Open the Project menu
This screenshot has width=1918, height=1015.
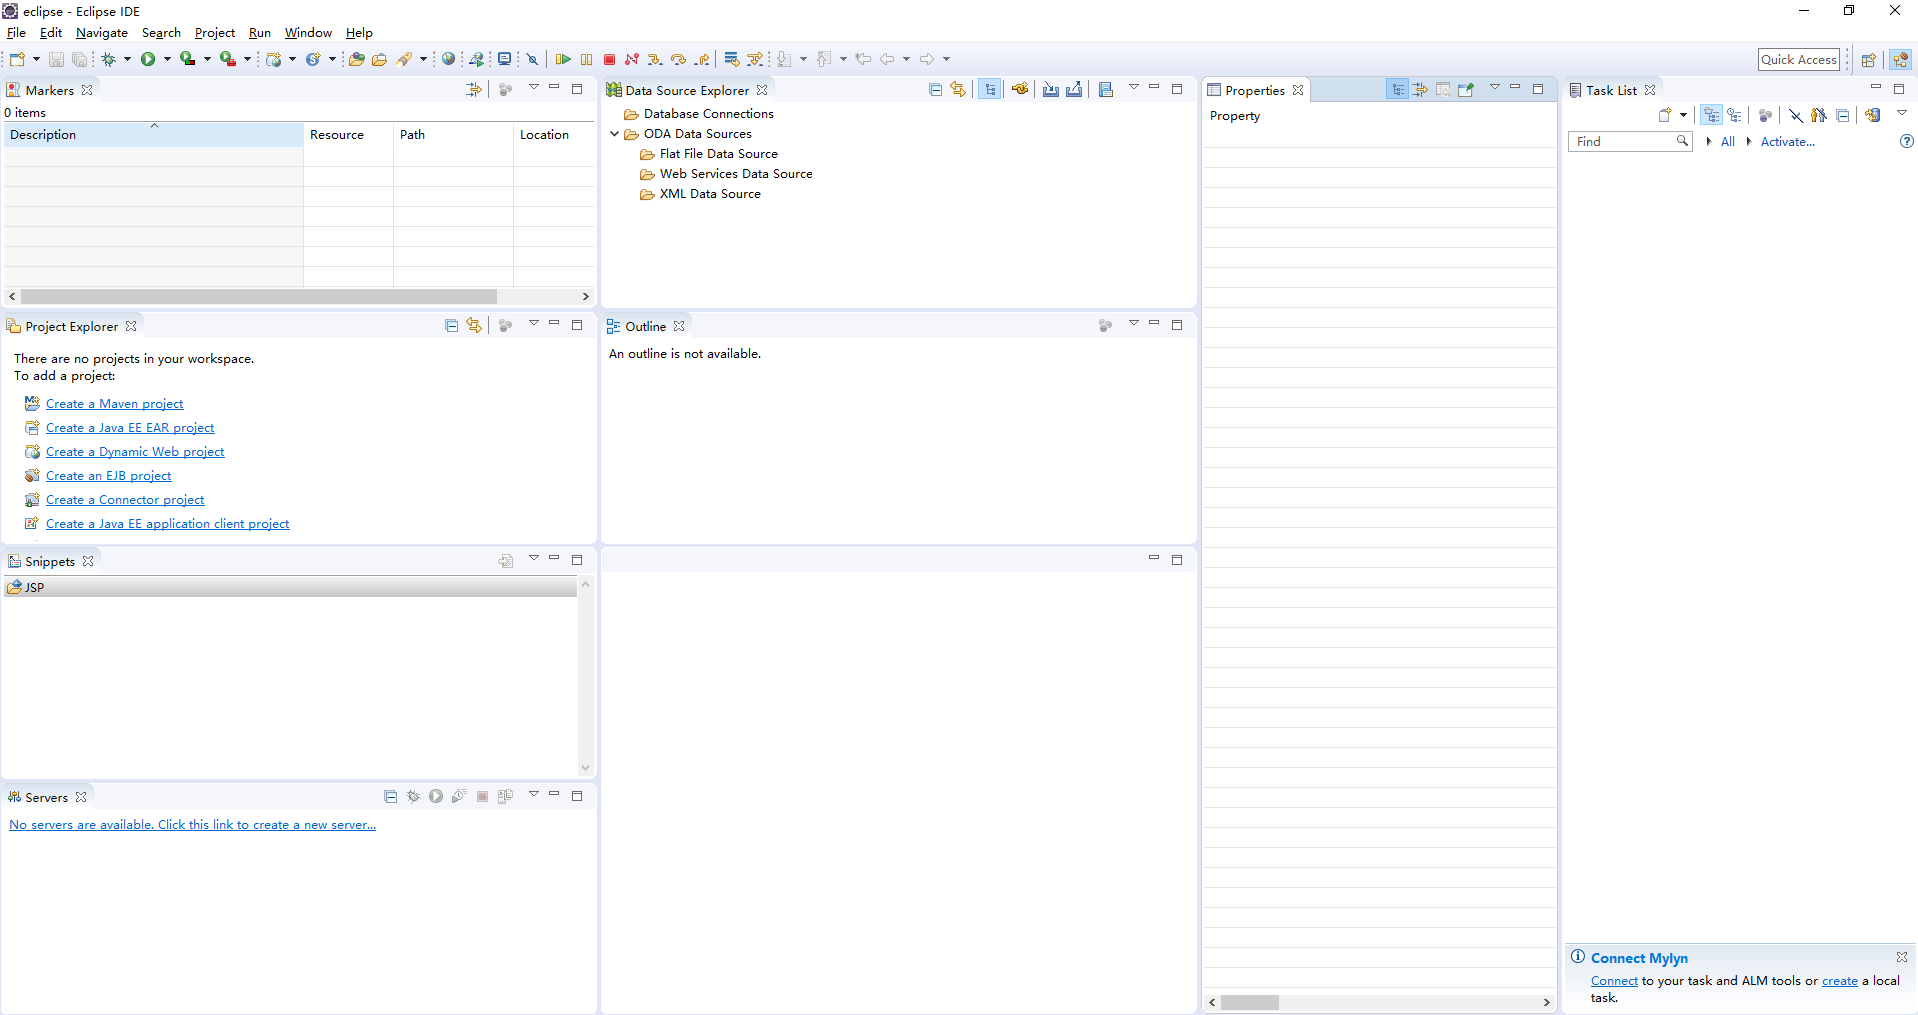pyautogui.click(x=215, y=33)
